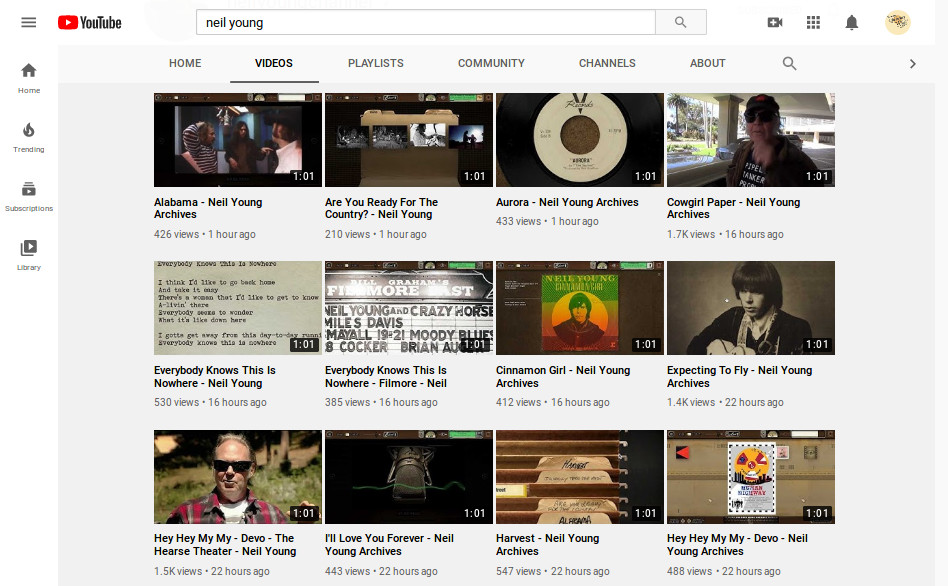Open the Expecting To Fly thumbnail
Viewport: 948px width, 586px height.
tap(751, 308)
